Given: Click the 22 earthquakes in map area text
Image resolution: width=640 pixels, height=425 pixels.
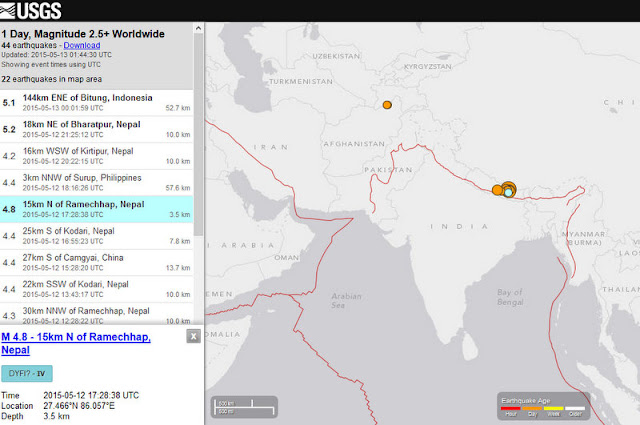Looking at the screenshot, I should click(51, 79).
